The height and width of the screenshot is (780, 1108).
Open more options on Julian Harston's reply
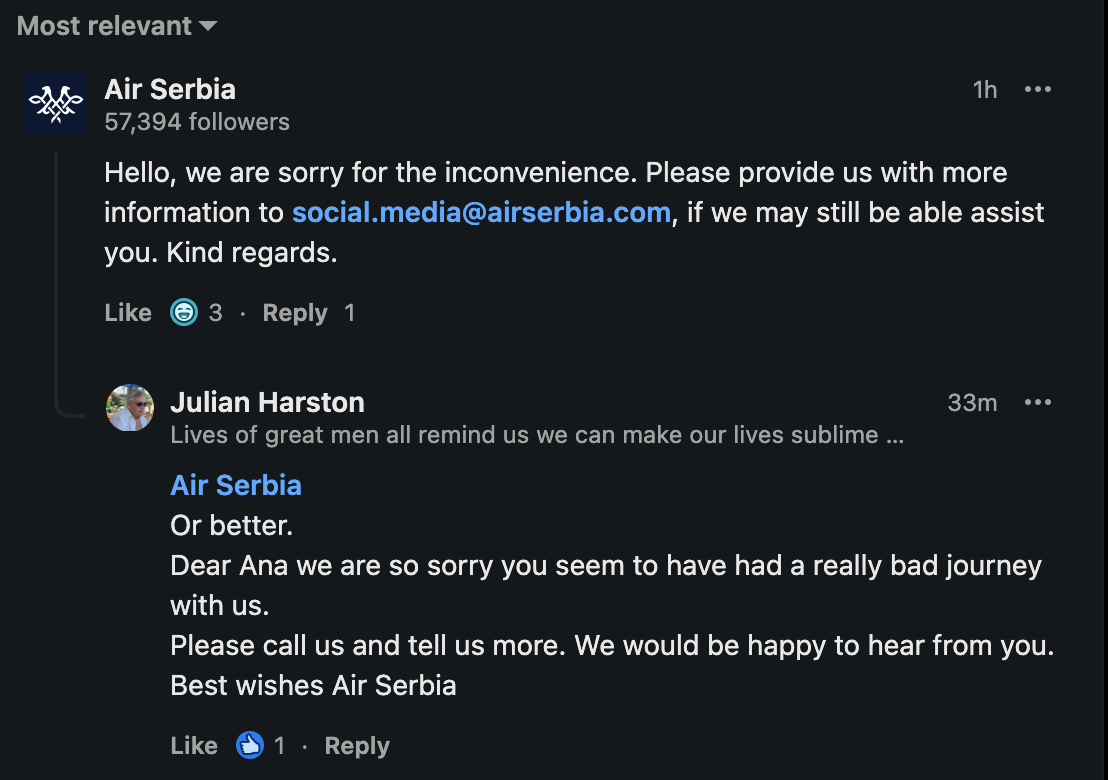coord(1038,402)
